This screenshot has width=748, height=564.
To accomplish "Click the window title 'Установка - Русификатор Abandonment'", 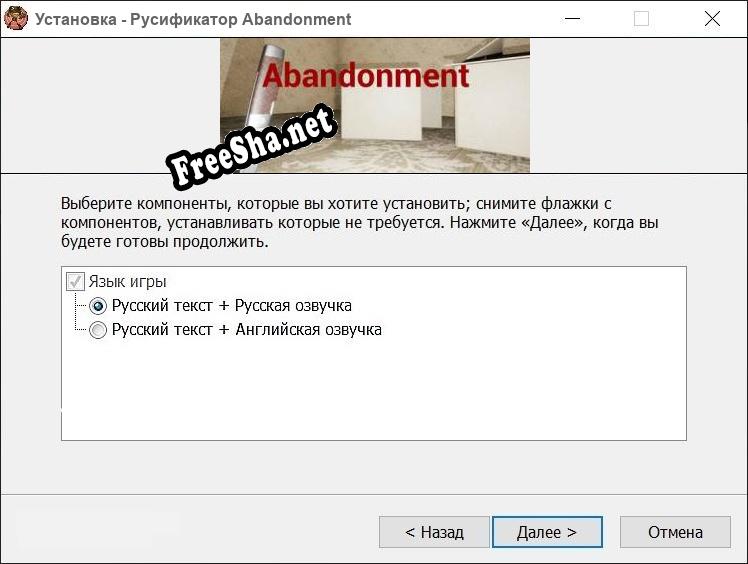I will [193, 19].
